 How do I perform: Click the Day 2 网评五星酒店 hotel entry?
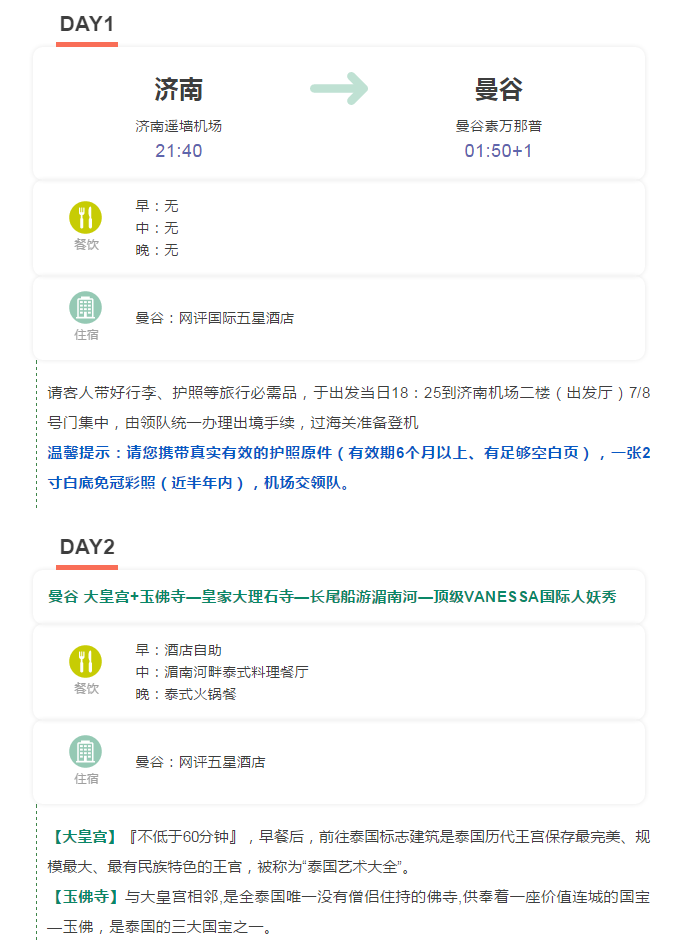201,762
